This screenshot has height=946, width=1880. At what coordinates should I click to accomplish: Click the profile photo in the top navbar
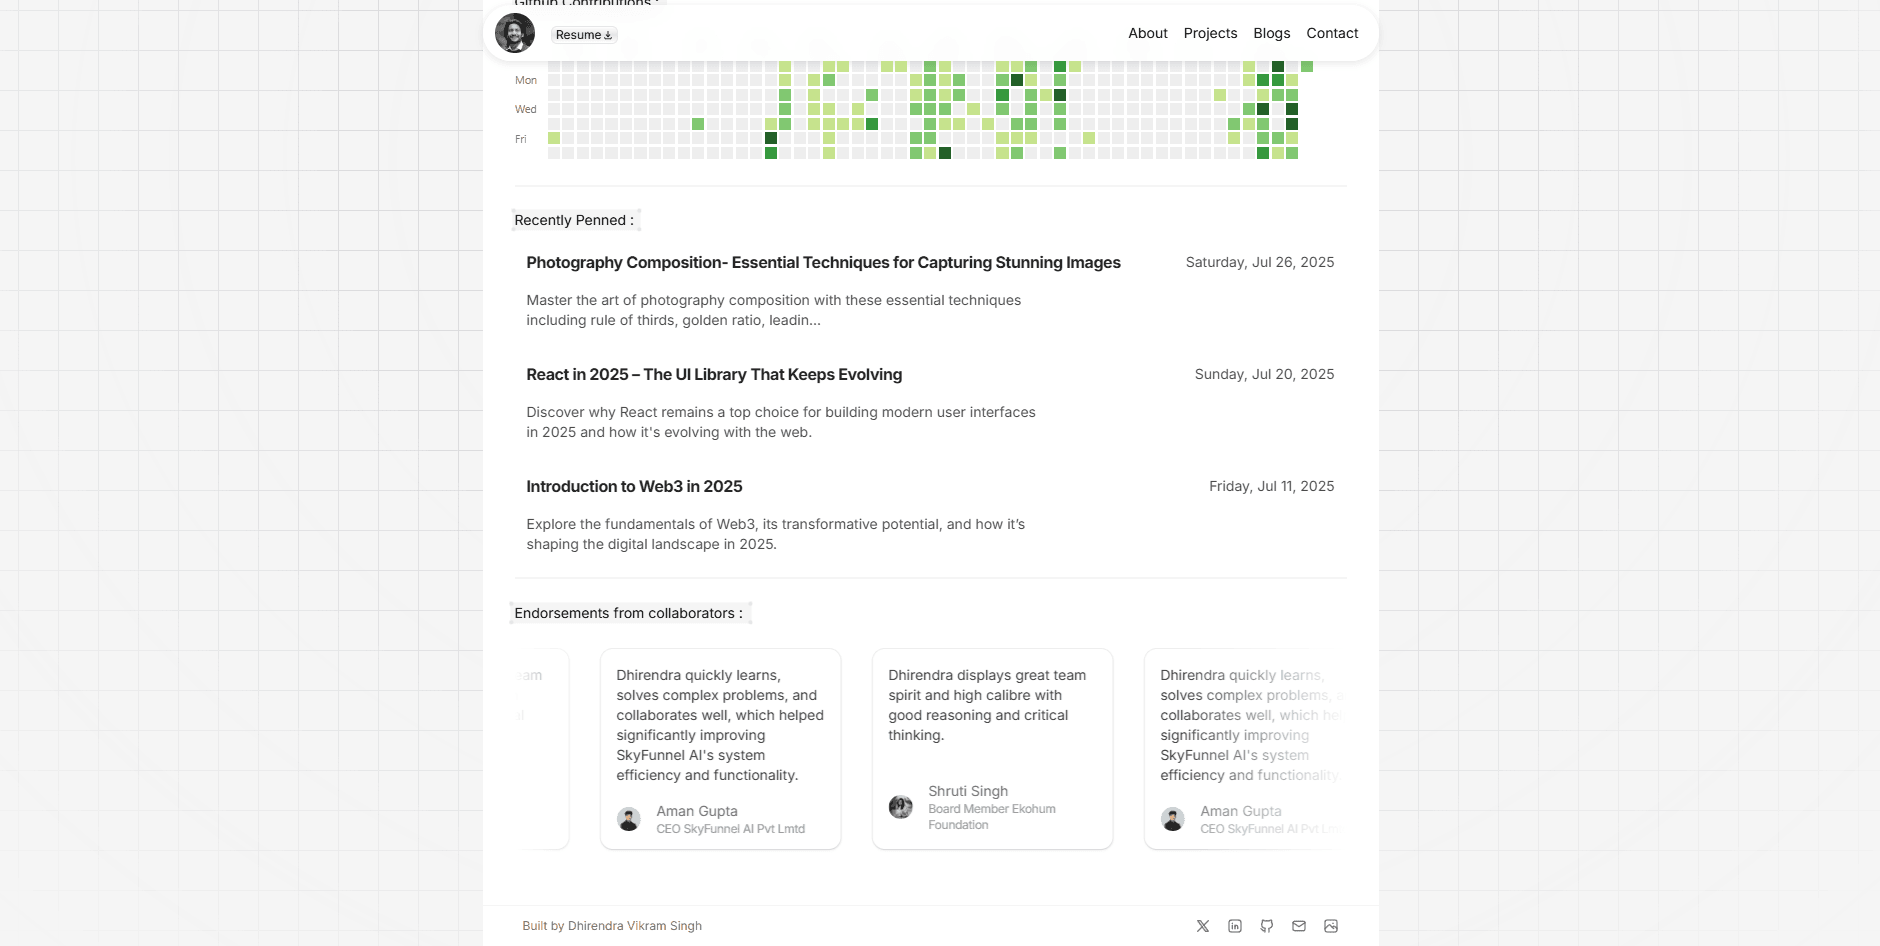click(514, 33)
